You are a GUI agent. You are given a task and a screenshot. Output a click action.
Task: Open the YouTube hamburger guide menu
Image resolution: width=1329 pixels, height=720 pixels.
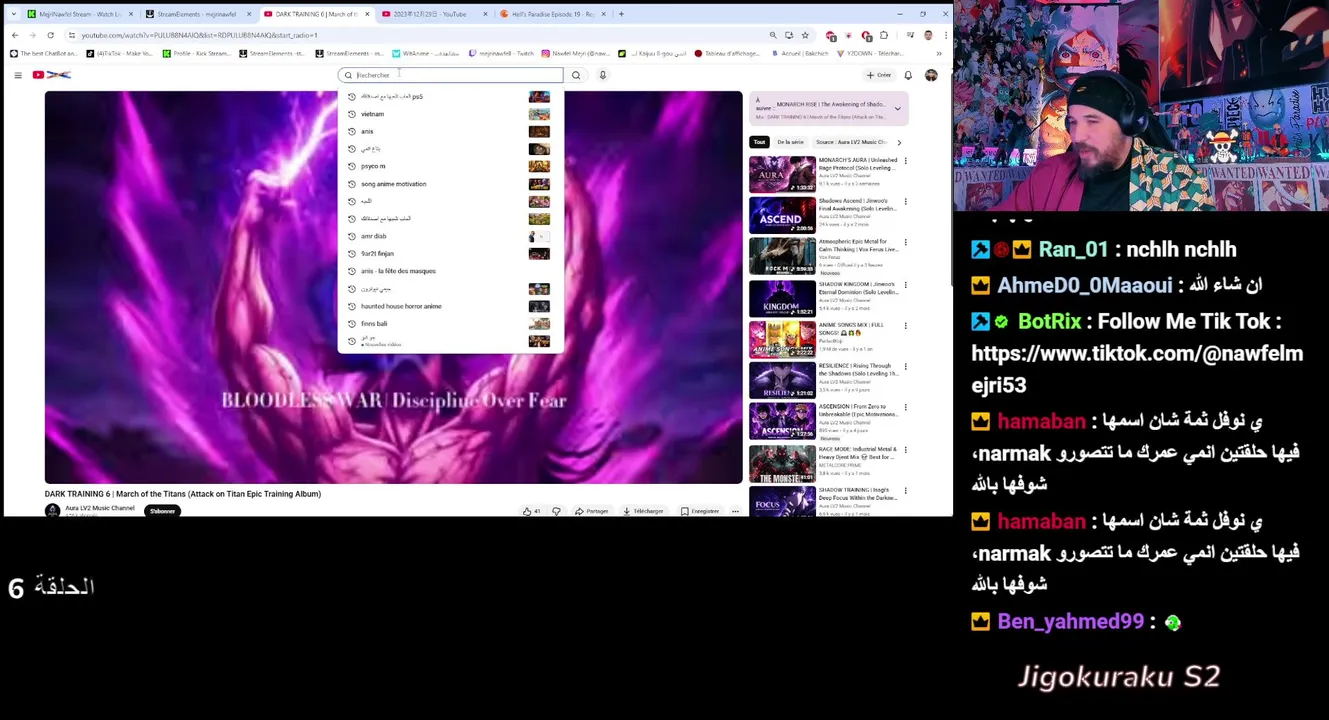17,75
